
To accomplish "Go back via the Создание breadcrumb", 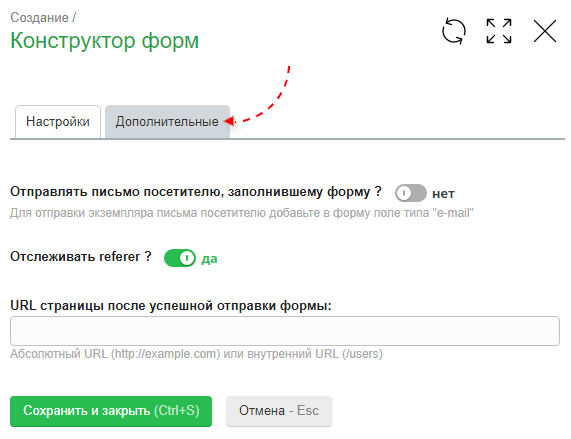I will pyautogui.click(x=39, y=17).
